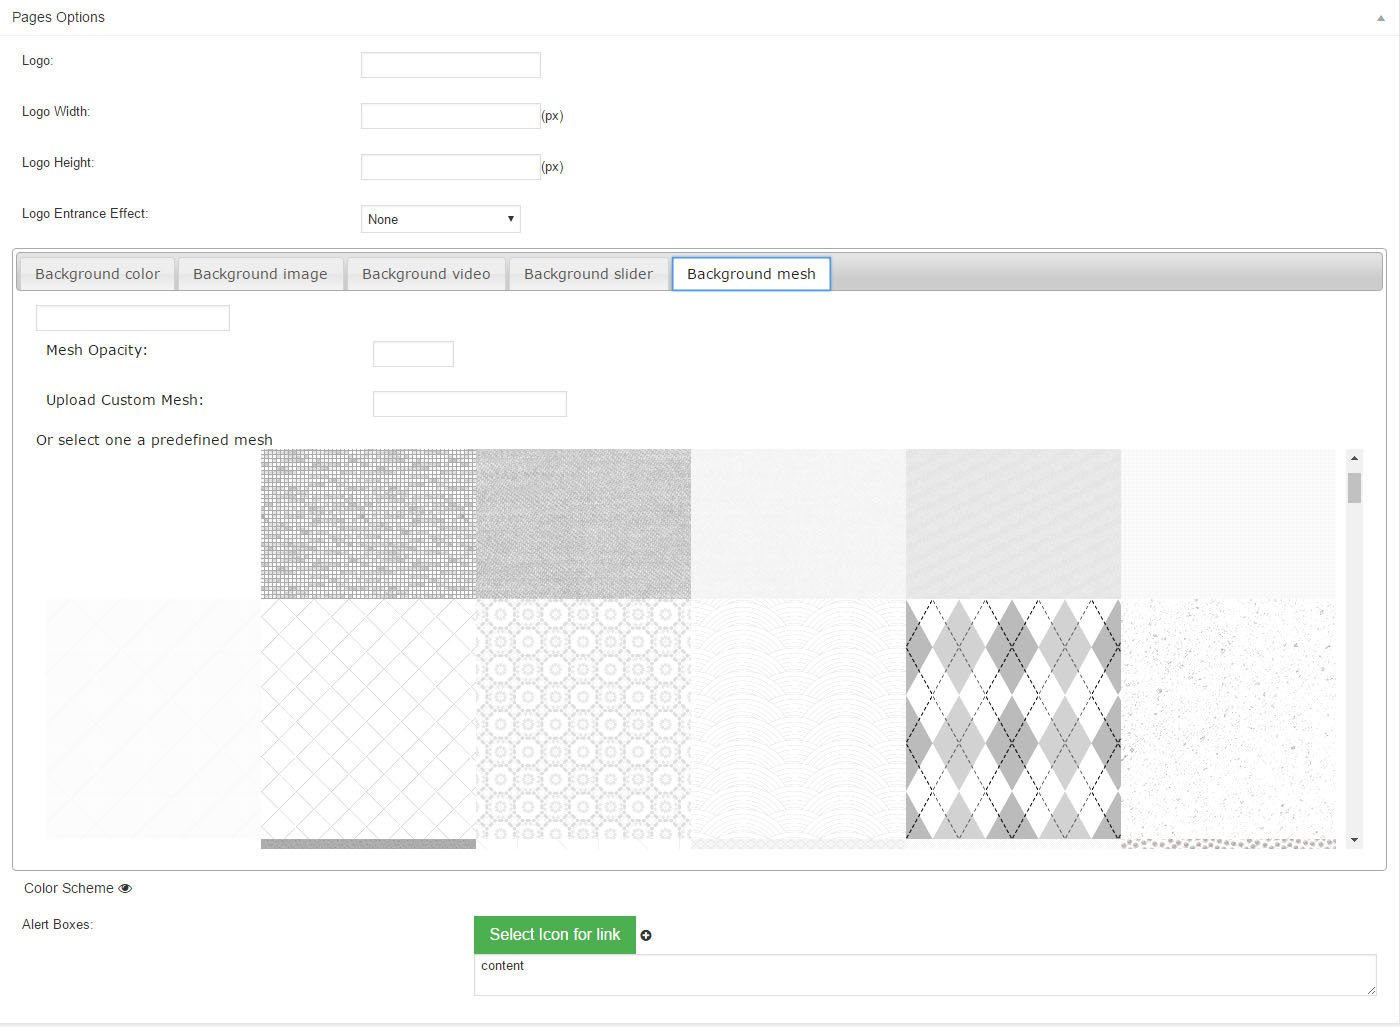This screenshot has width=1400, height=1027.
Task: Click the Mesh Opacity input field
Action: click(413, 354)
